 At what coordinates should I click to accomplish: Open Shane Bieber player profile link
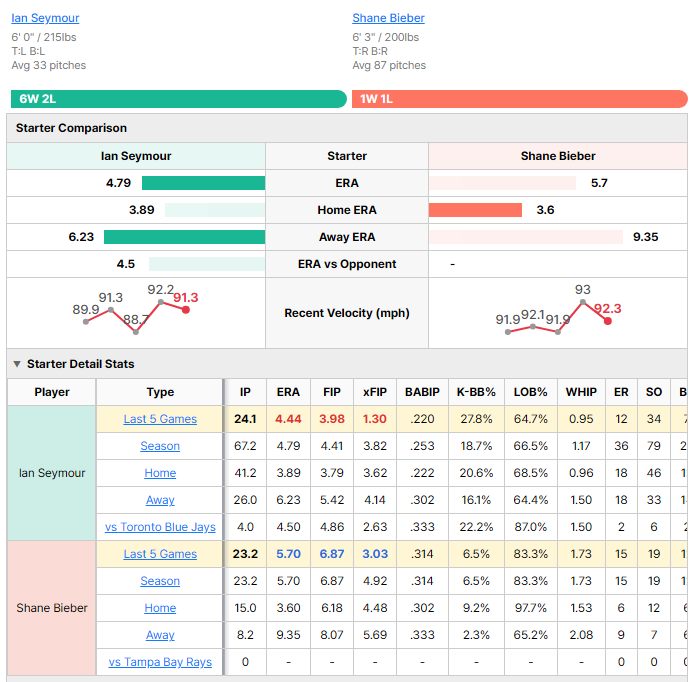[x=388, y=18]
